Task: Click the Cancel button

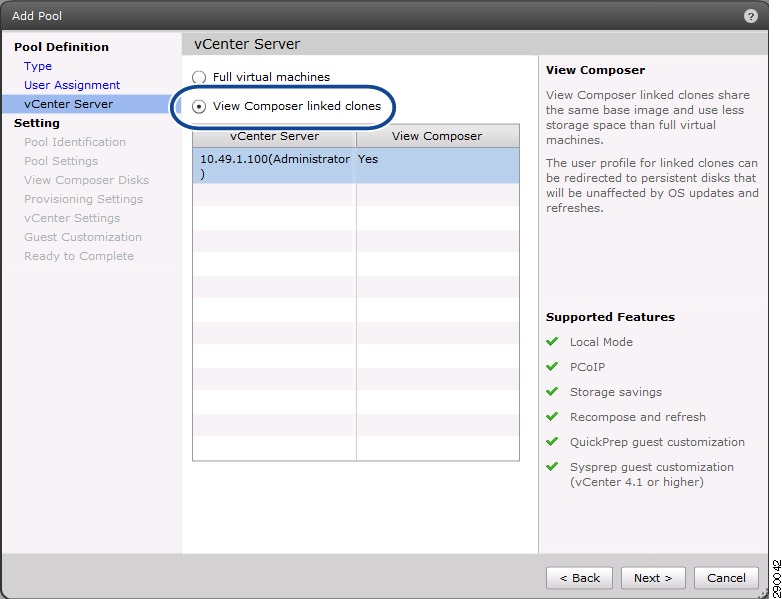Action: point(726,578)
